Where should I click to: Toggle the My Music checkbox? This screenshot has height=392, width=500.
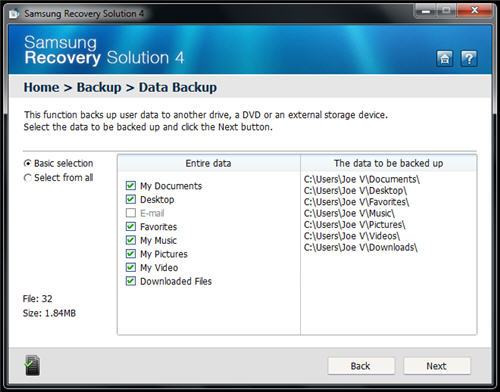coord(131,240)
